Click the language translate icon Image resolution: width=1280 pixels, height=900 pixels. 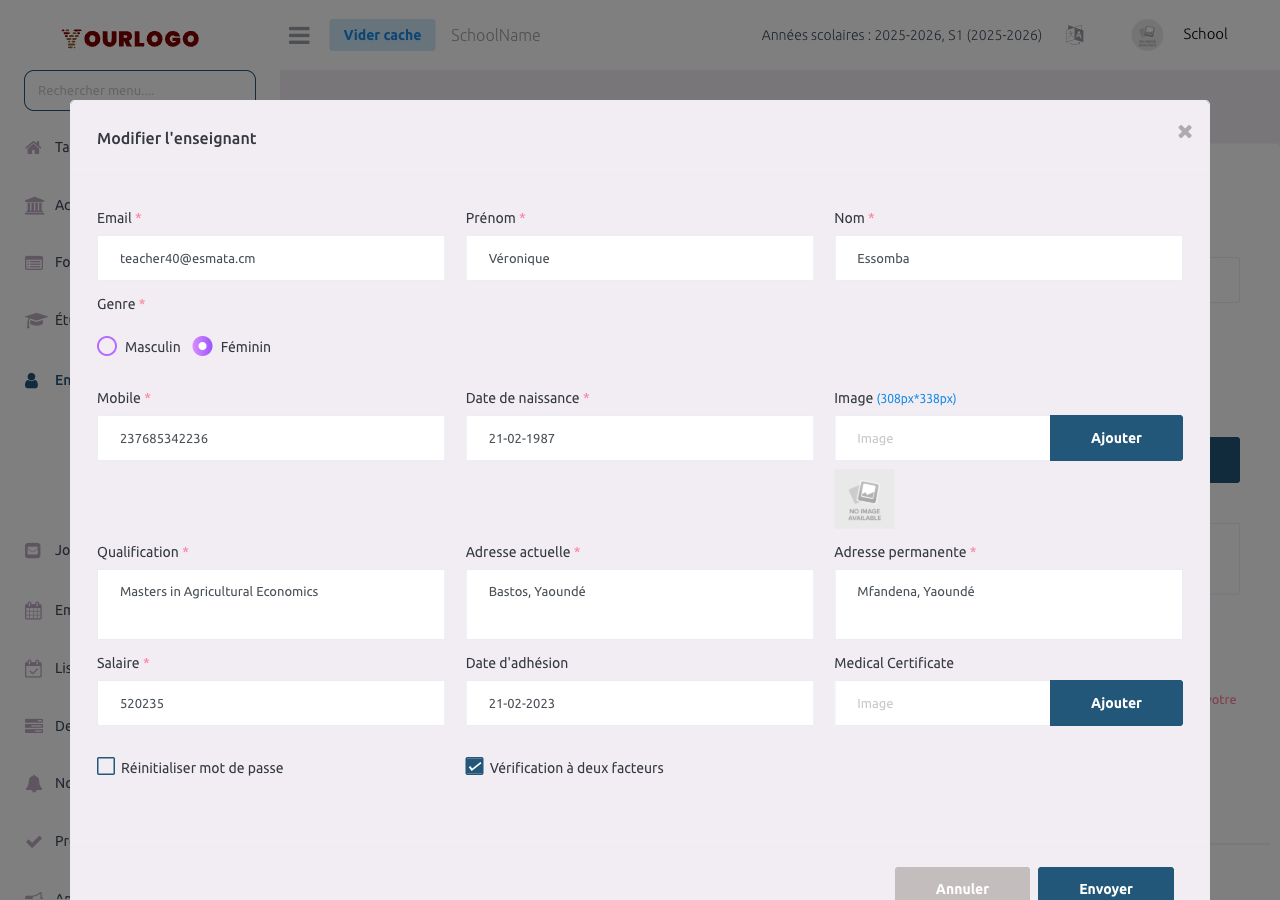pos(1075,35)
